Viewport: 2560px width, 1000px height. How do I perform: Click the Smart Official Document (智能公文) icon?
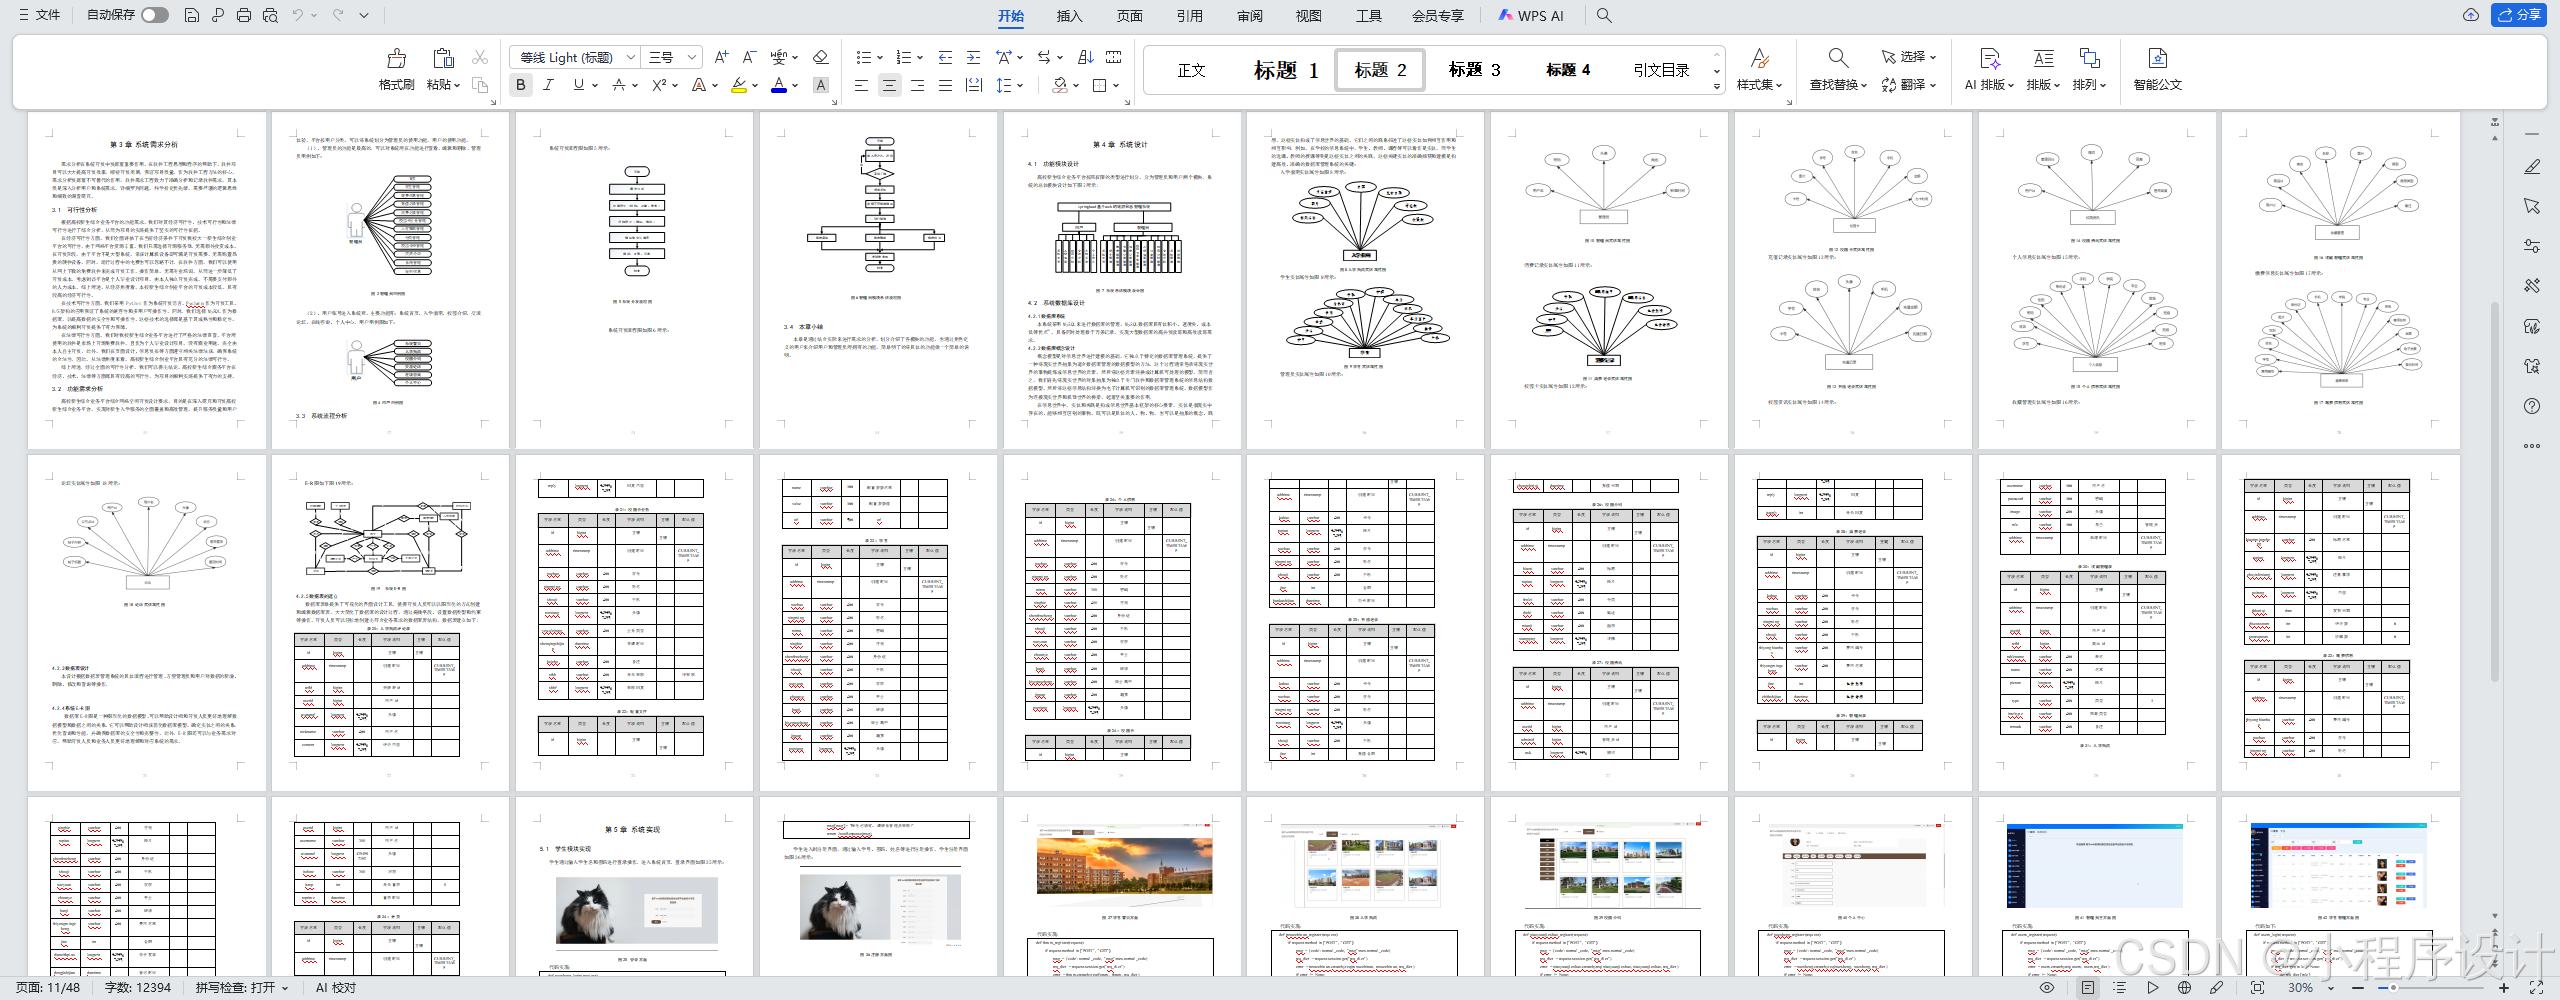2157,58
